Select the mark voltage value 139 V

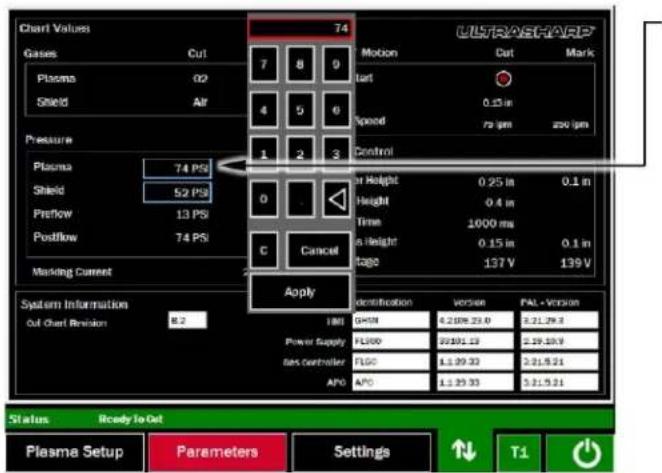[575, 263]
